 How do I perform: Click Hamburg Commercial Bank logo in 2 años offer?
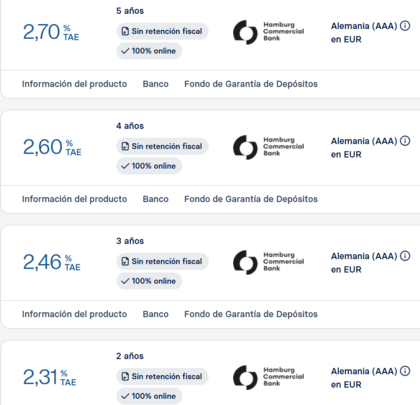coord(269,377)
